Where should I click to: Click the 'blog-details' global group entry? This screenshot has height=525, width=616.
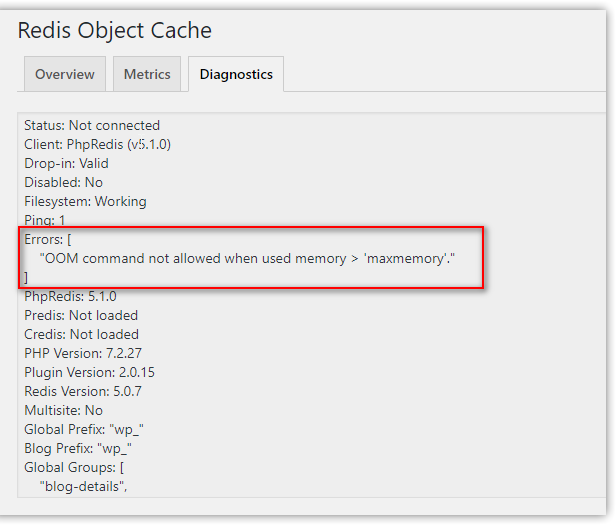[84, 486]
